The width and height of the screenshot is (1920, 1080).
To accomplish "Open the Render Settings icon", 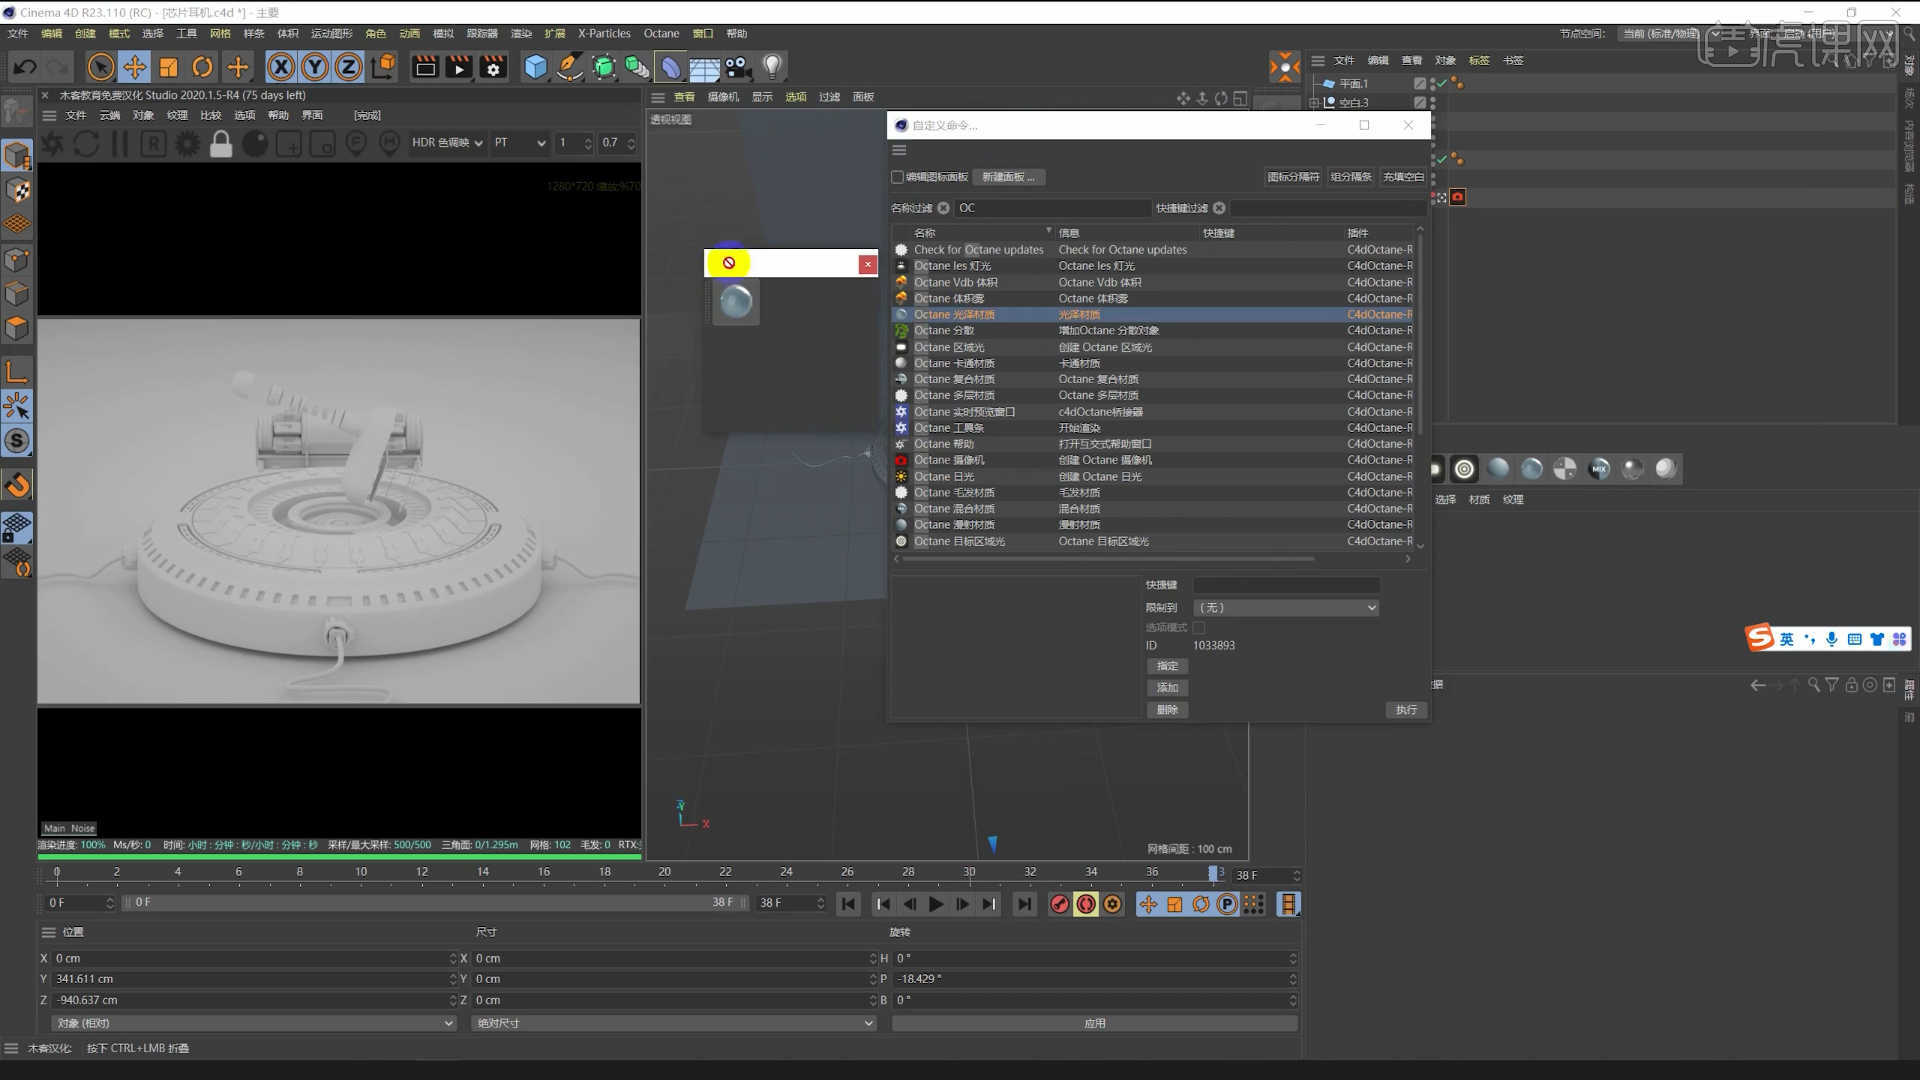I will [x=492, y=67].
